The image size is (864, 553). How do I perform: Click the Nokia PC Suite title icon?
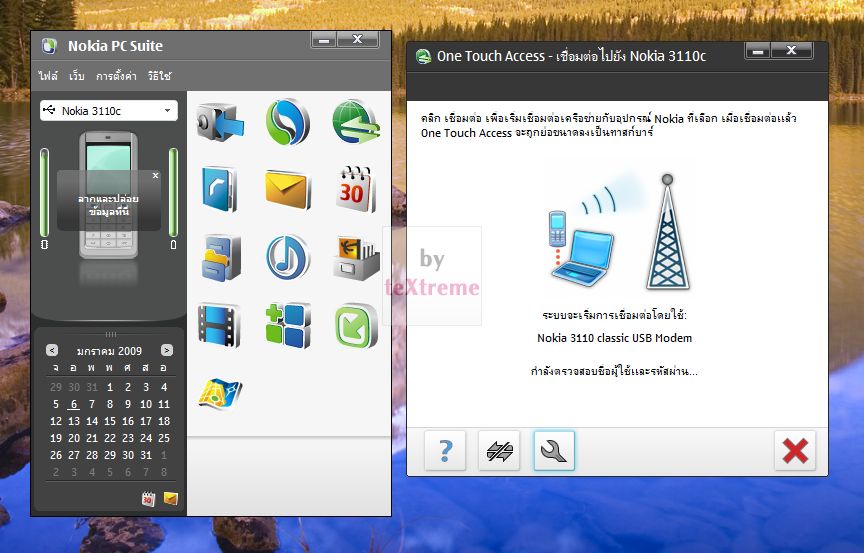49,46
